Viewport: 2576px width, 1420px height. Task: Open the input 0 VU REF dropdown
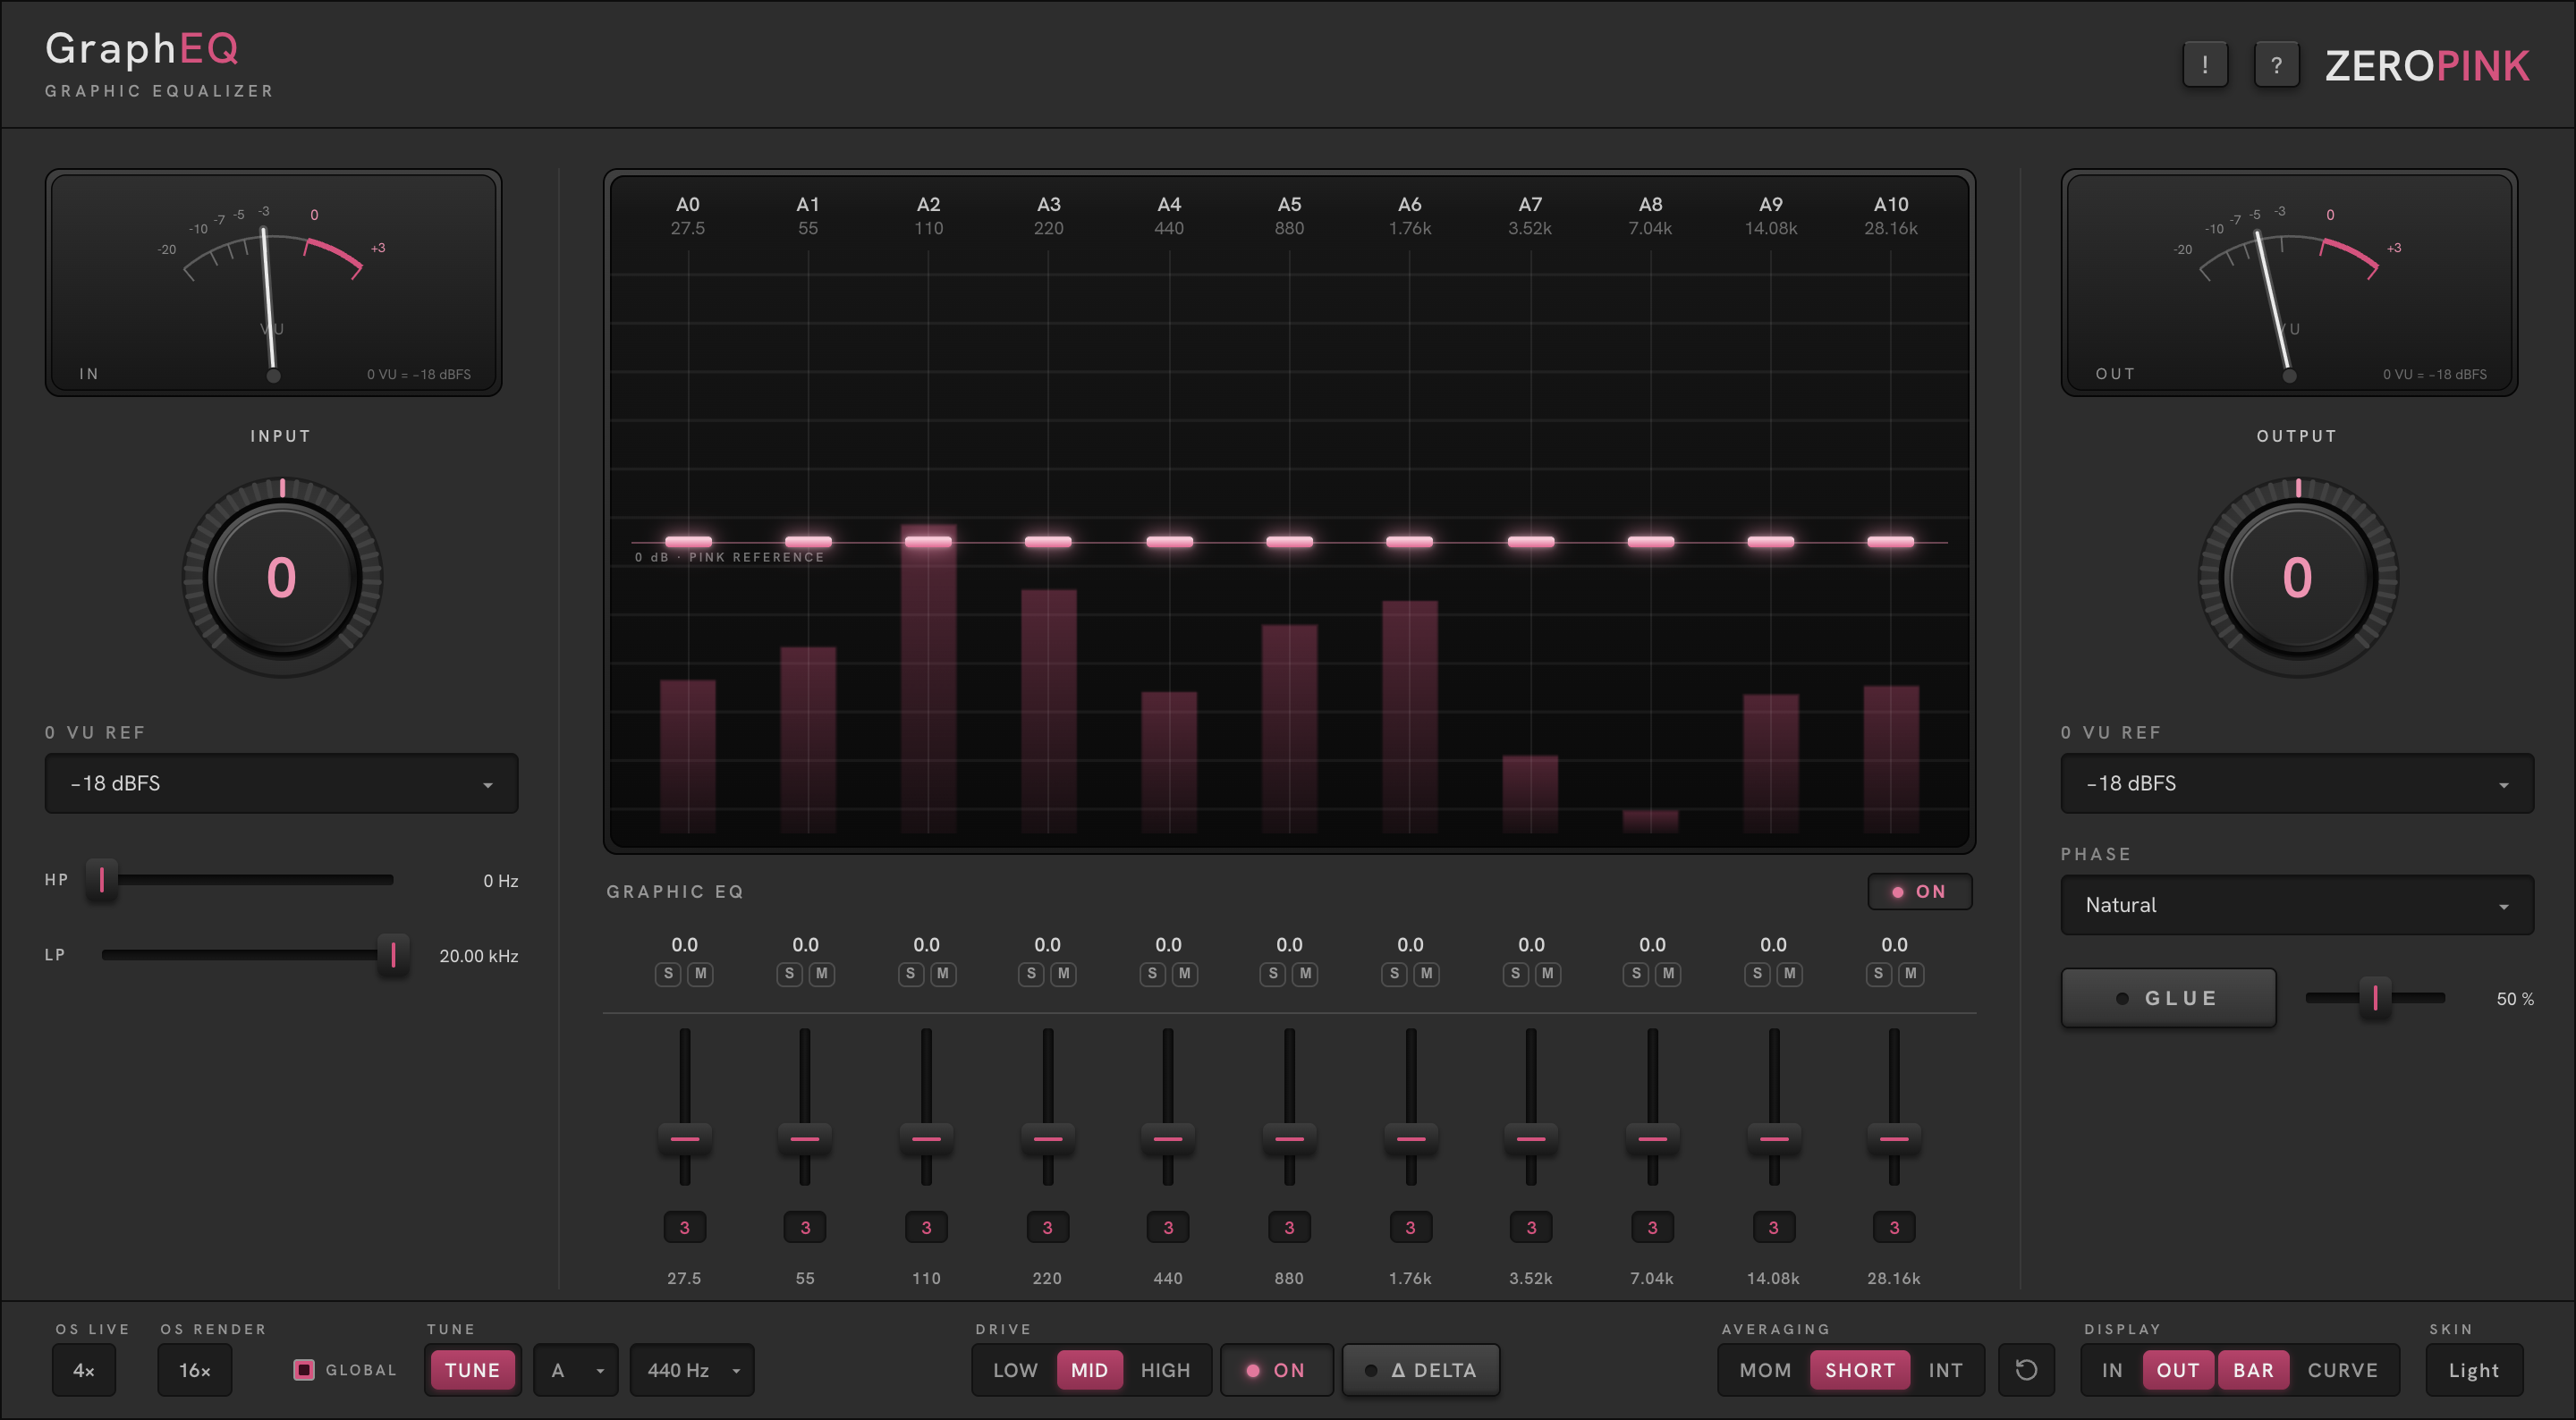[281, 783]
